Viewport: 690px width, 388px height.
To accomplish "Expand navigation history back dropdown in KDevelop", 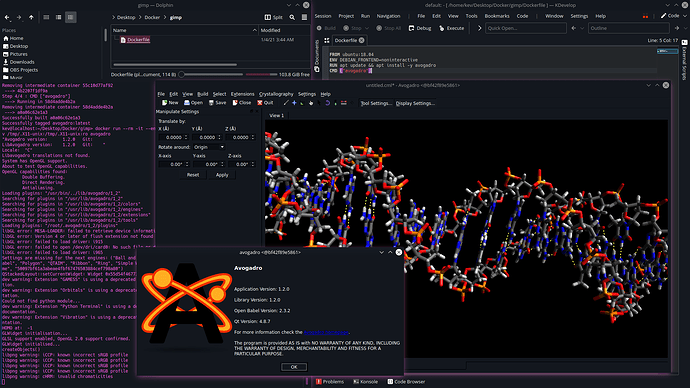I will [582, 28].
